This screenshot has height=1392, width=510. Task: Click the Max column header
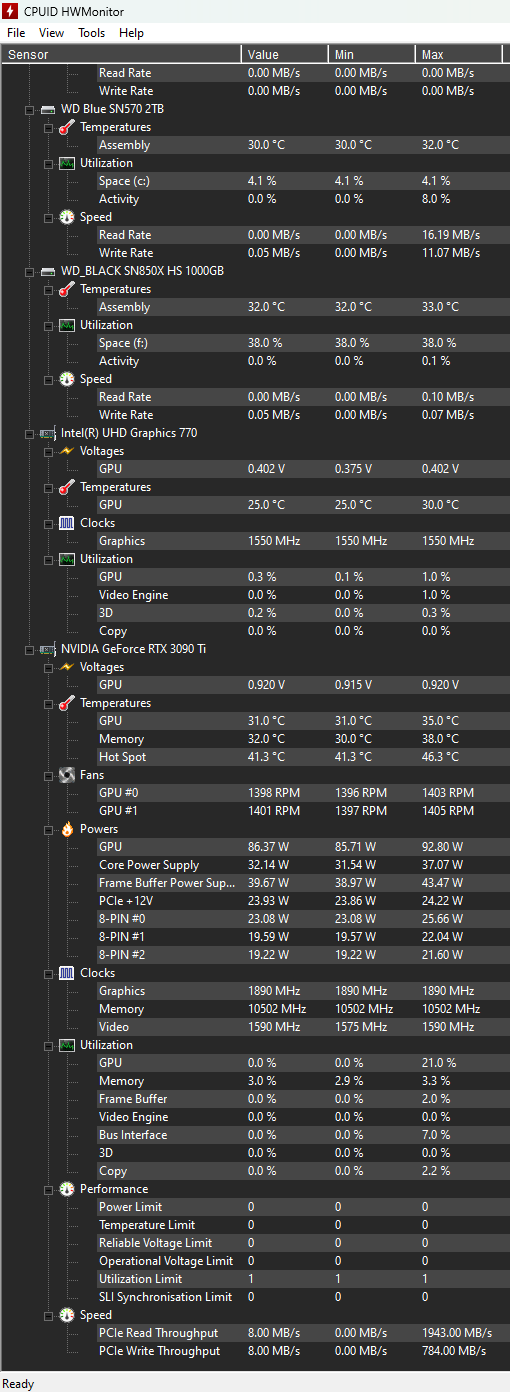point(459,54)
